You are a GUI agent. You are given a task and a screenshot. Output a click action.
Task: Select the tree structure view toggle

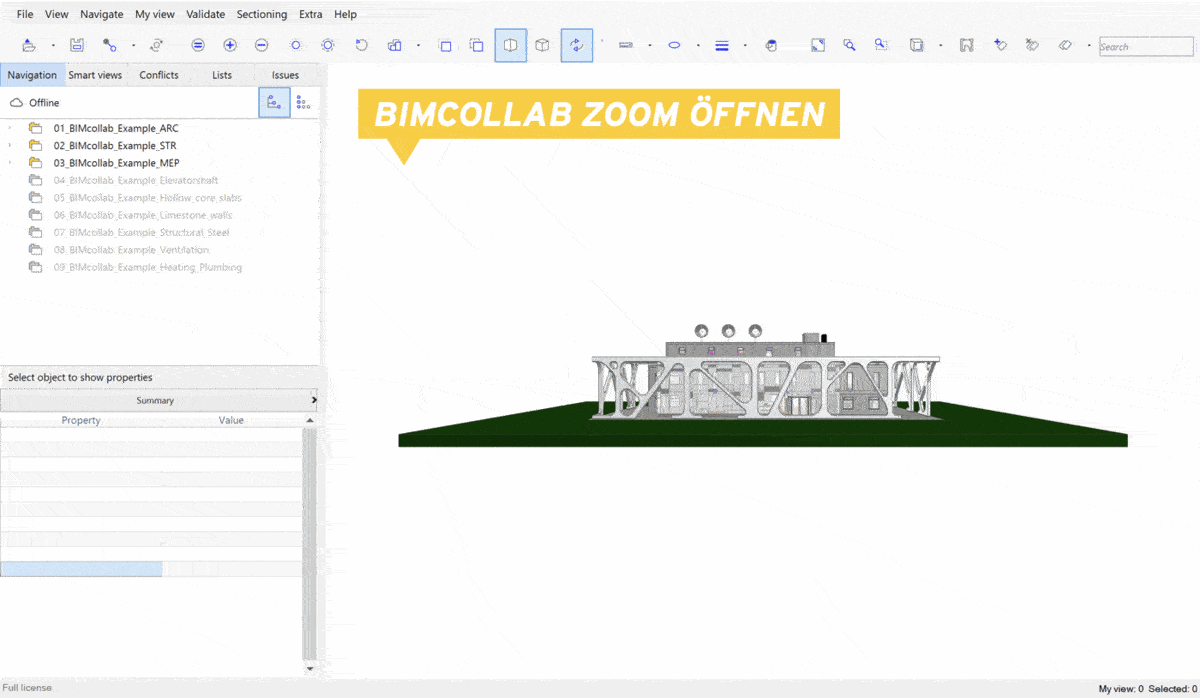[274, 101]
